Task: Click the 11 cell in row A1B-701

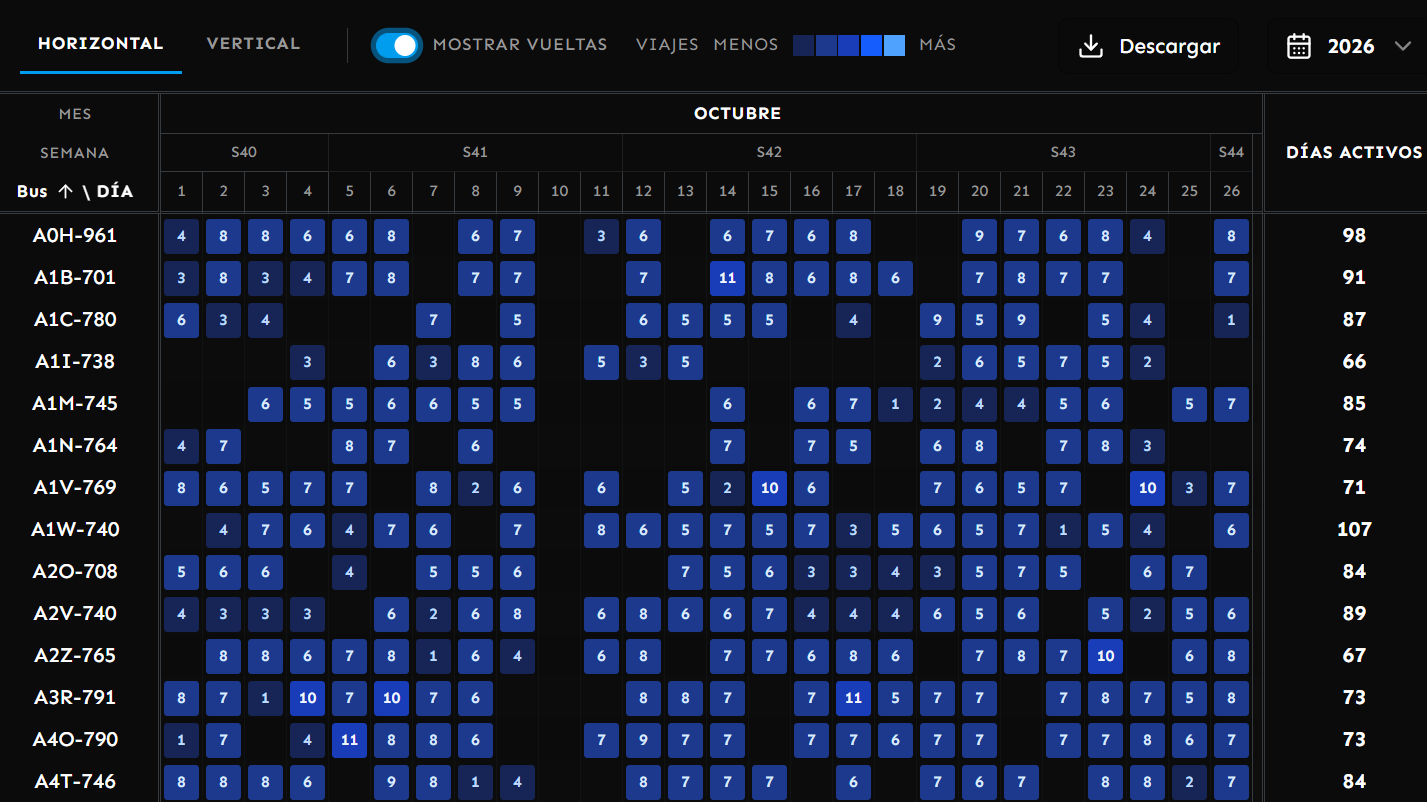Action: [727, 278]
